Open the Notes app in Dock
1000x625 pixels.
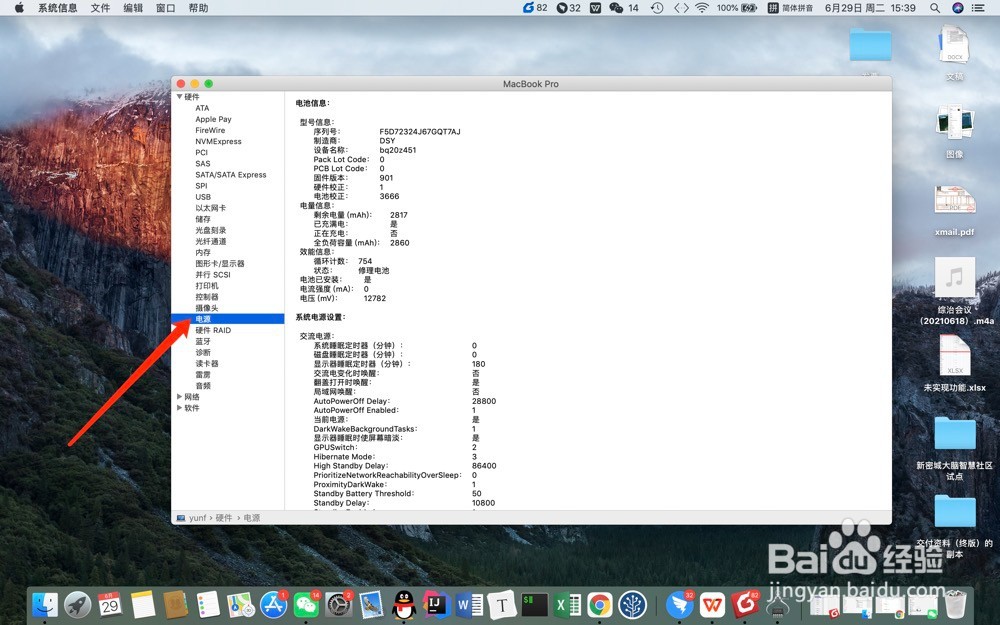coord(143,604)
